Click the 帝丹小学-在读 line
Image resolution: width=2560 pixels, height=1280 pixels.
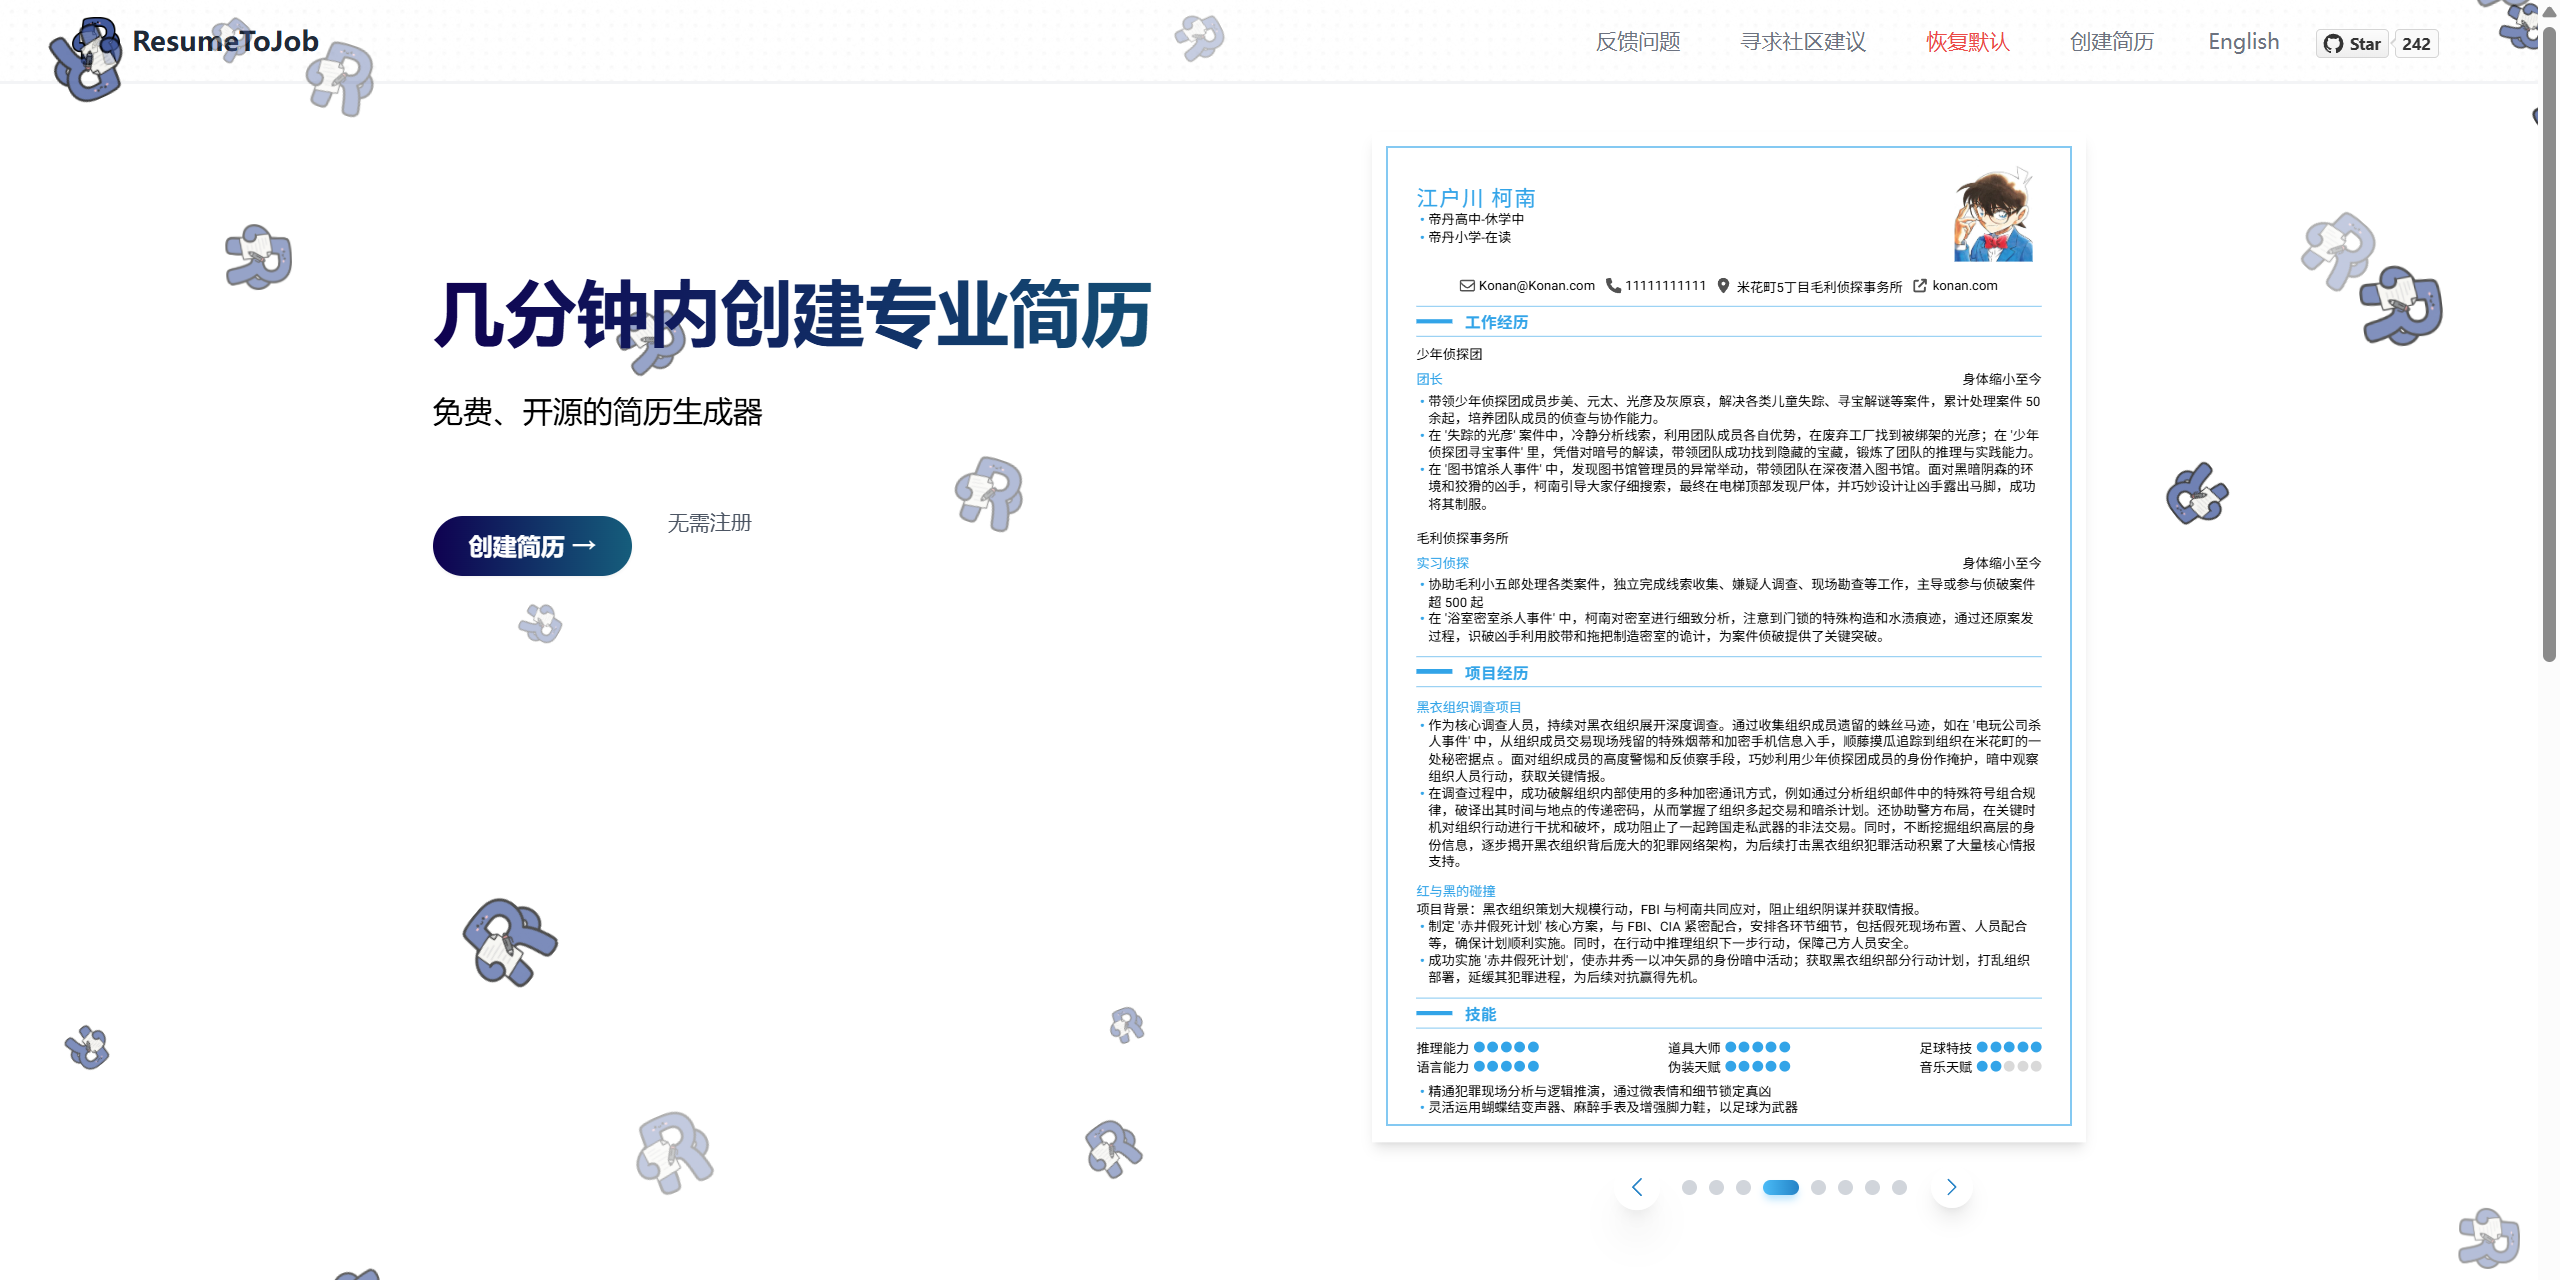tap(1469, 237)
